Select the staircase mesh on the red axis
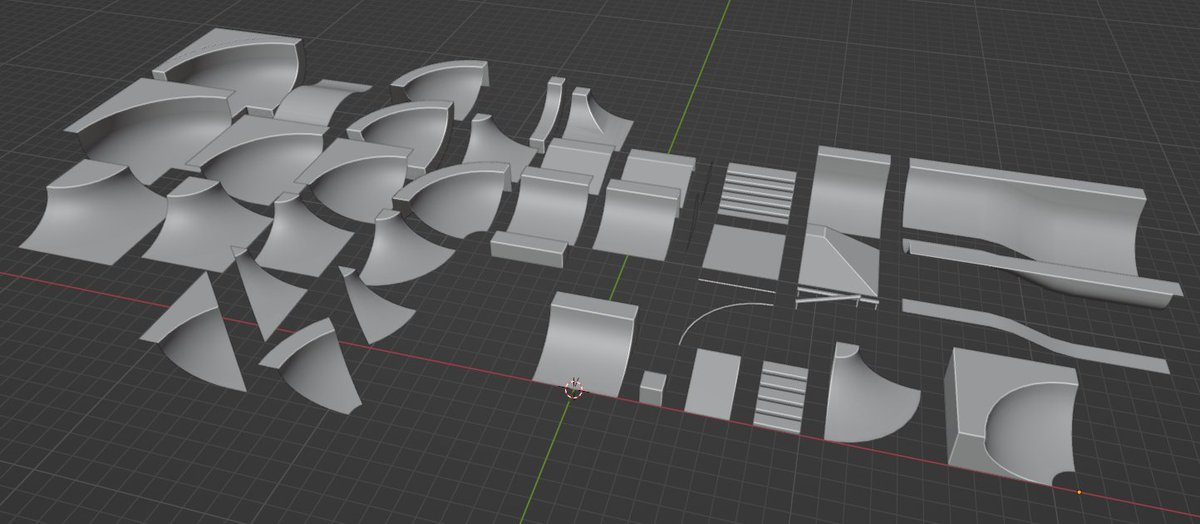Viewport: 1200px width, 524px height. tap(782, 397)
